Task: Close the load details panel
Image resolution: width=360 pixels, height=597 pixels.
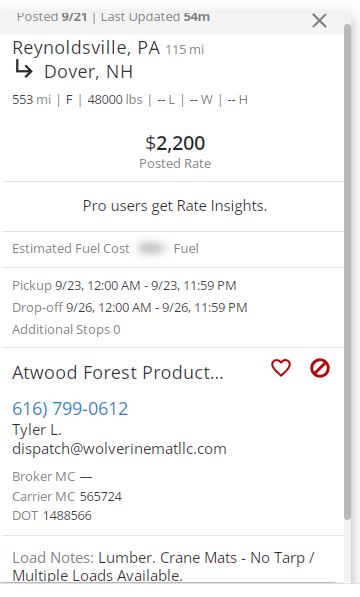Action: pyautogui.click(x=319, y=21)
